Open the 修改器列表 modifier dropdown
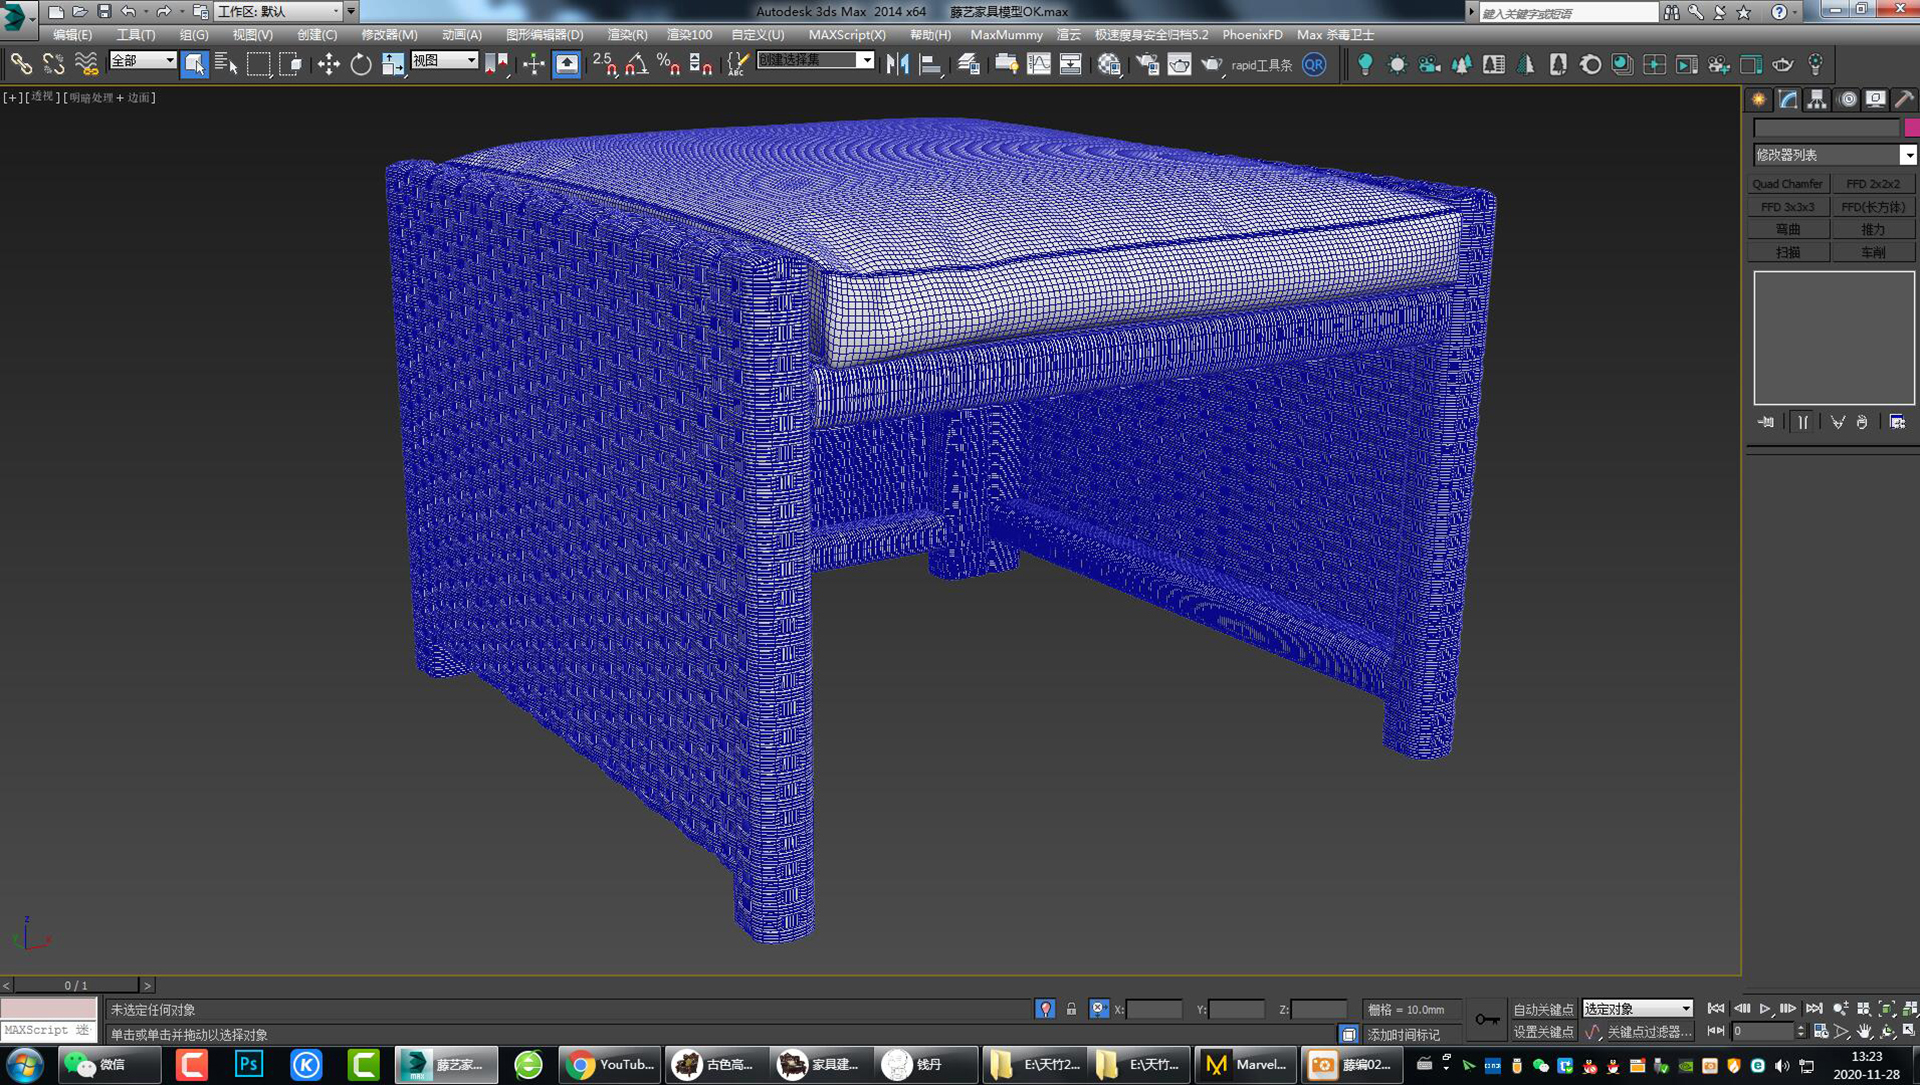Viewport: 1920px width, 1085px height. pyautogui.click(x=1833, y=154)
